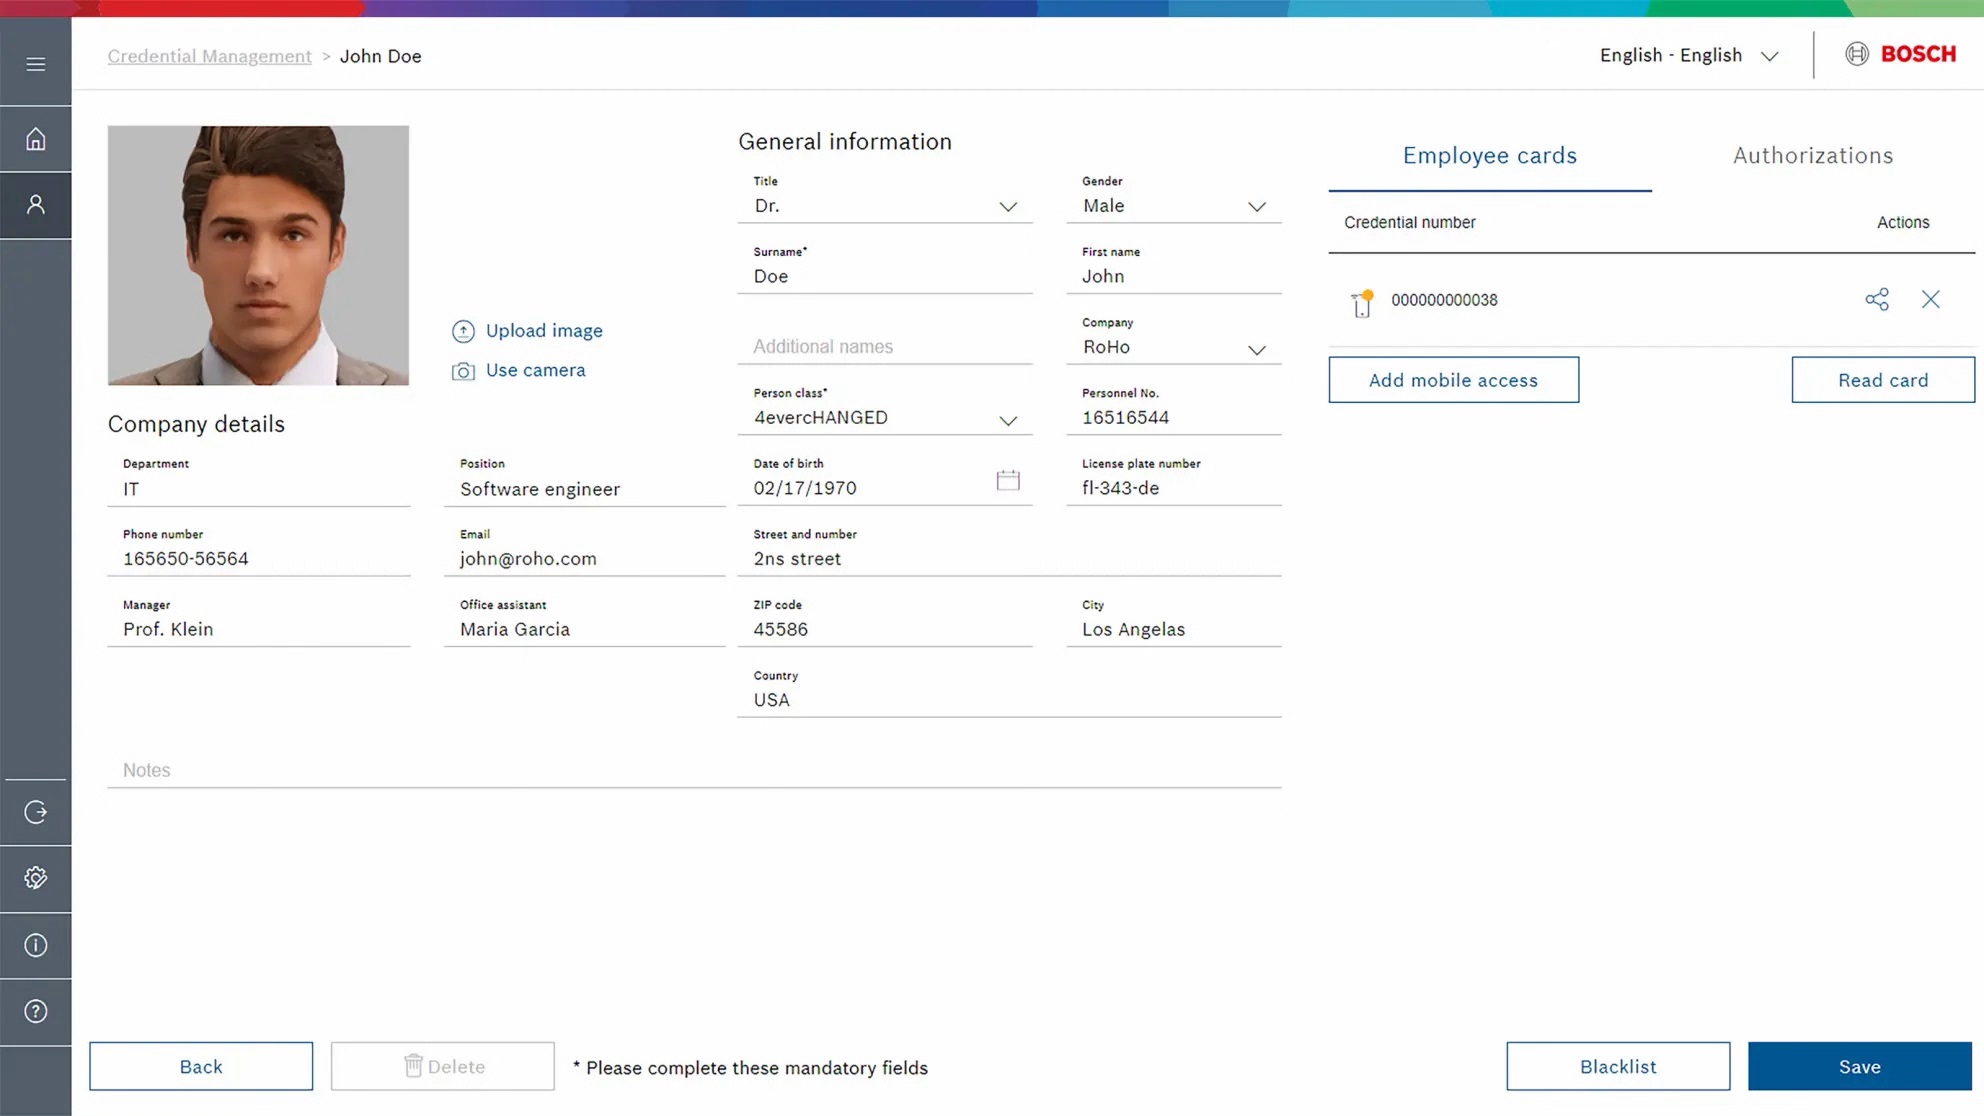Viewport: 1984px width, 1116px height.
Task: Open the person management sidebar icon
Action: [x=36, y=205]
